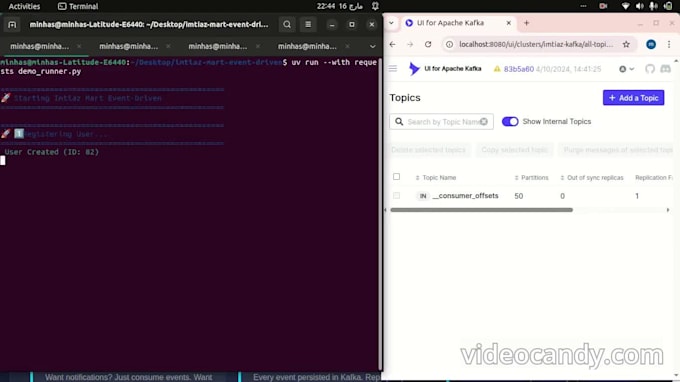The height and width of the screenshot is (382, 680).
Task: Select the 'UI for Apache Kafka' browser tab
Action: pyautogui.click(x=450, y=23)
